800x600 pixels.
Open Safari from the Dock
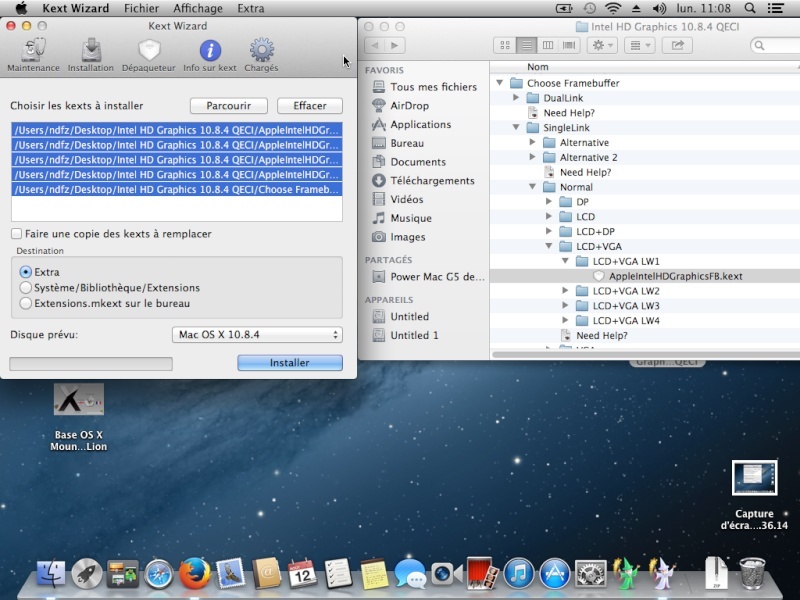coord(159,574)
